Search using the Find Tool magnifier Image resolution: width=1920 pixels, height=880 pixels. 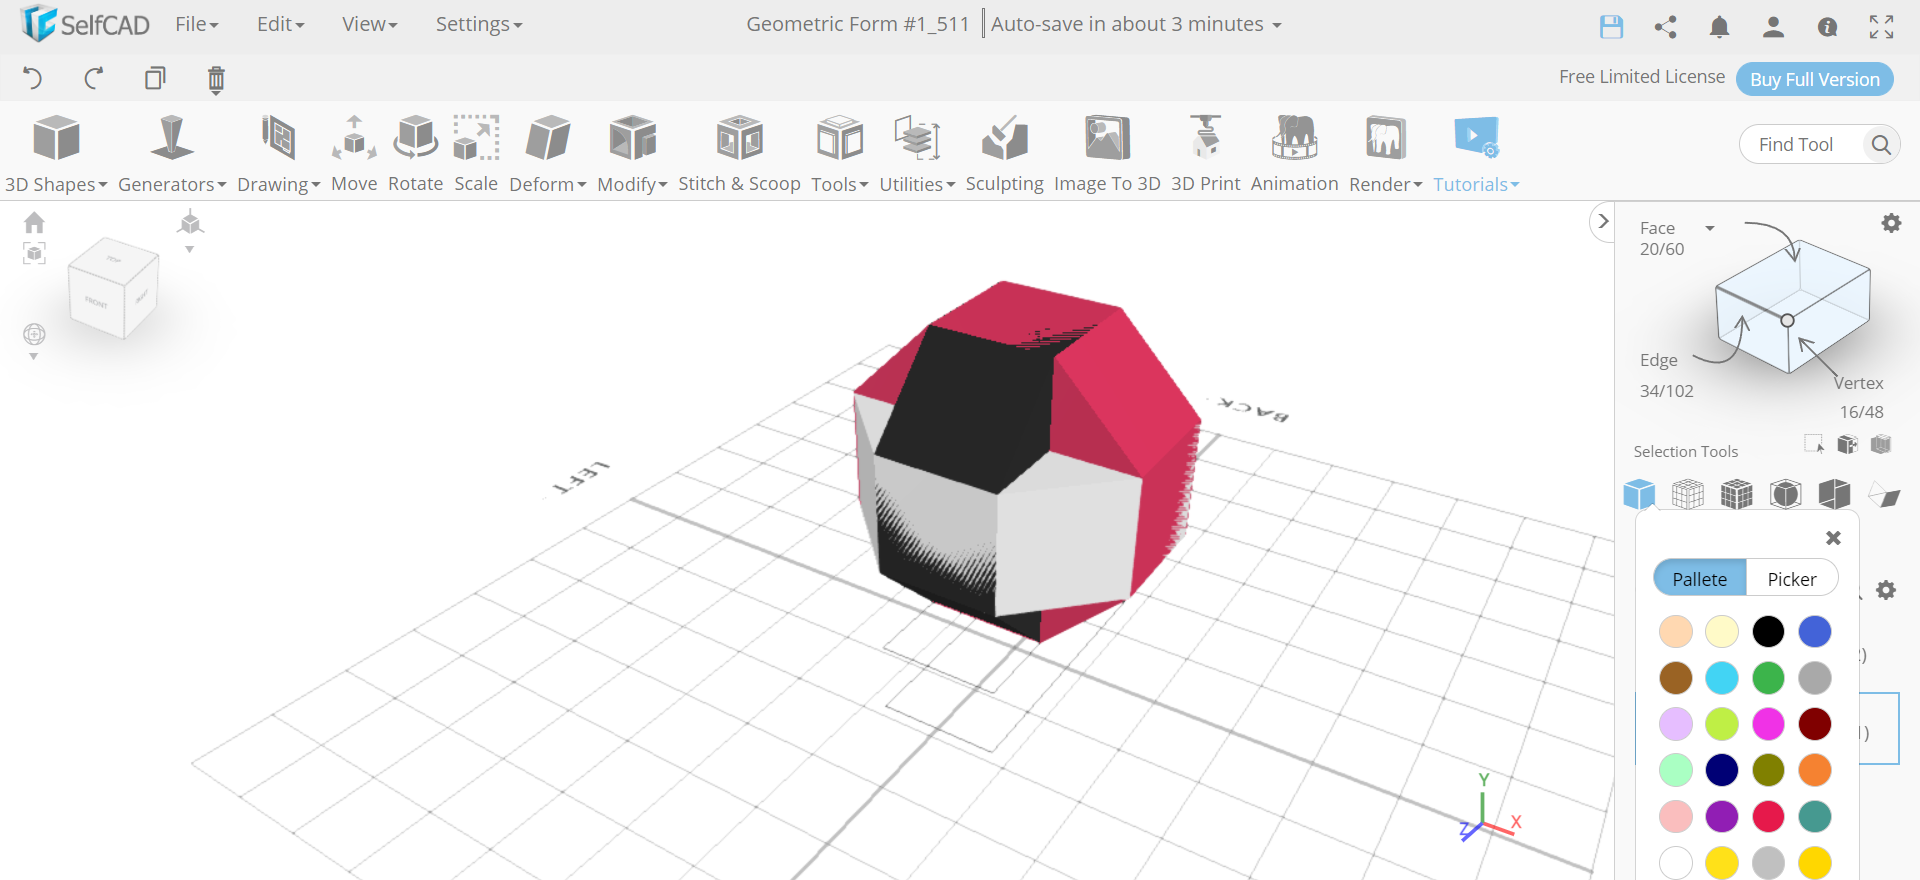(x=1880, y=145)
